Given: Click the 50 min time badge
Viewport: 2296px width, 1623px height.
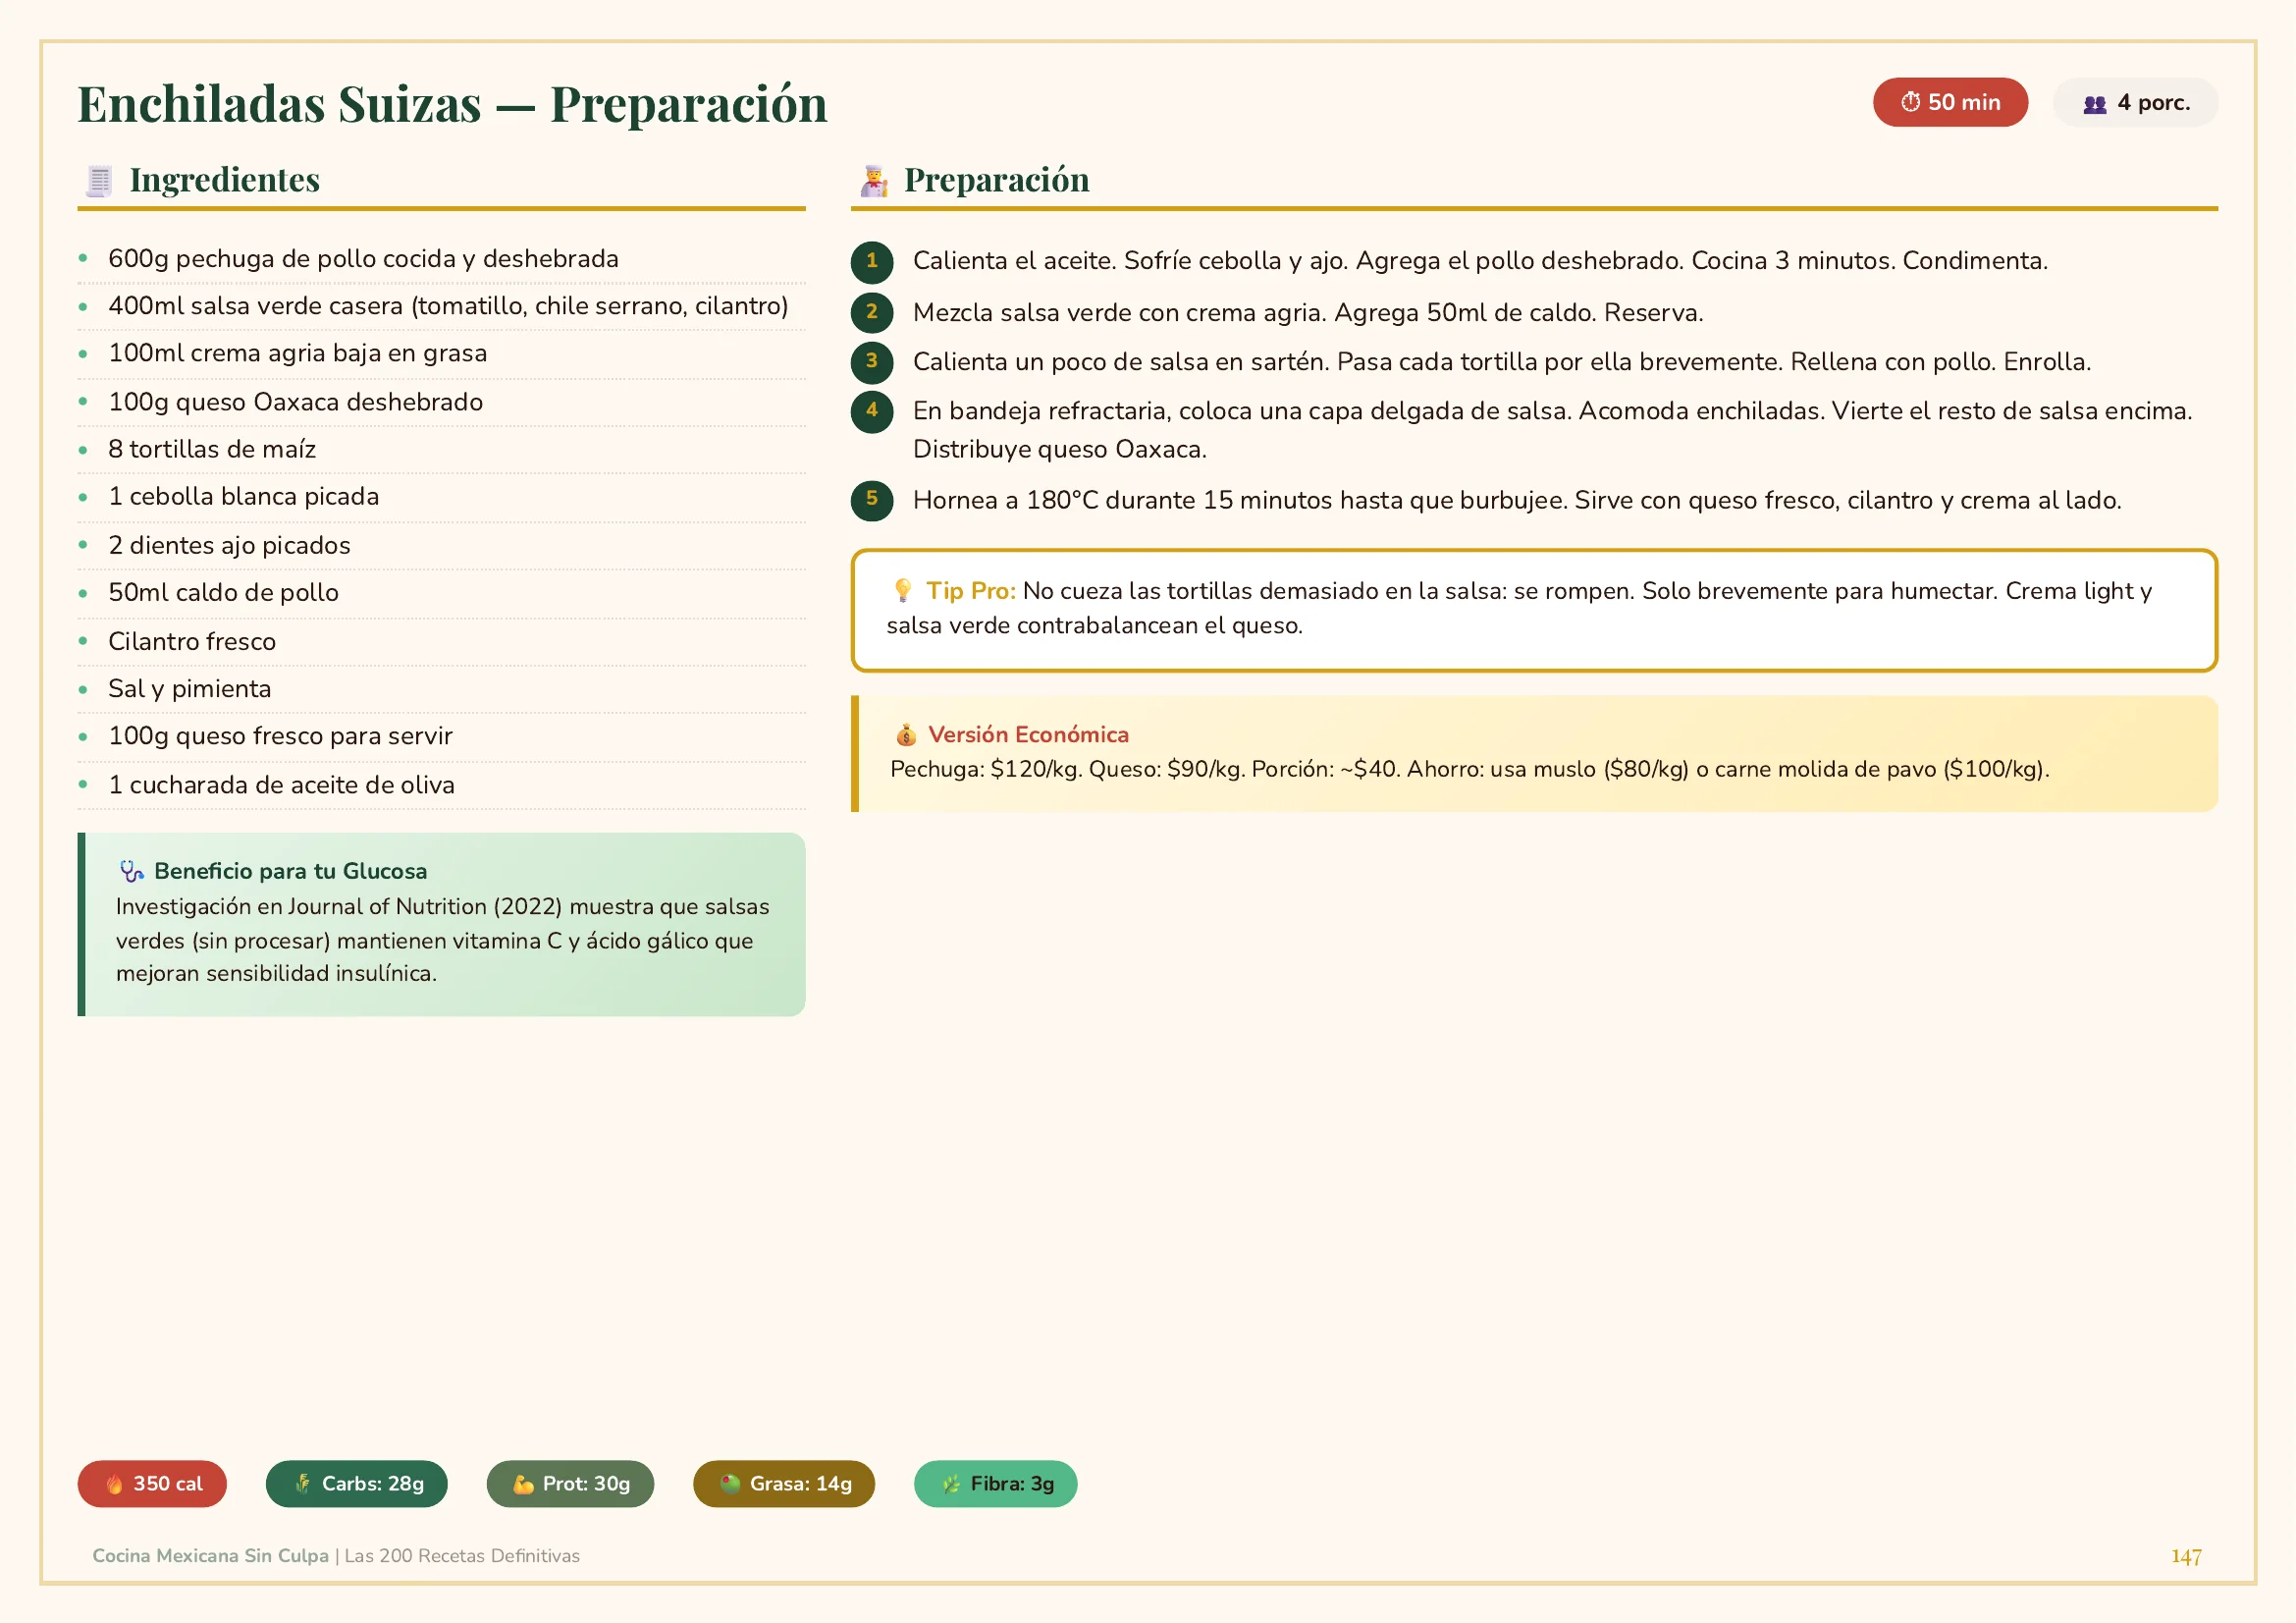Looking at the screenshot, I should coord(1949,103).
